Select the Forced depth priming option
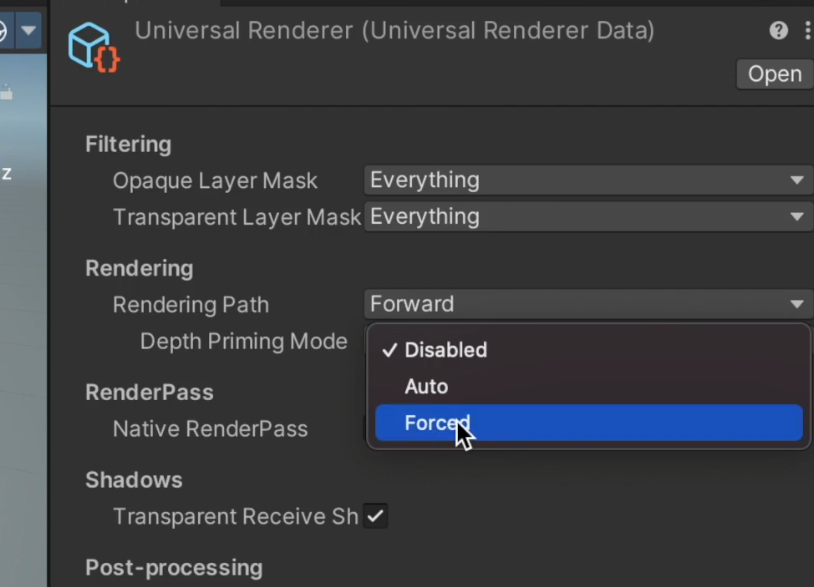 click(589, 423)
